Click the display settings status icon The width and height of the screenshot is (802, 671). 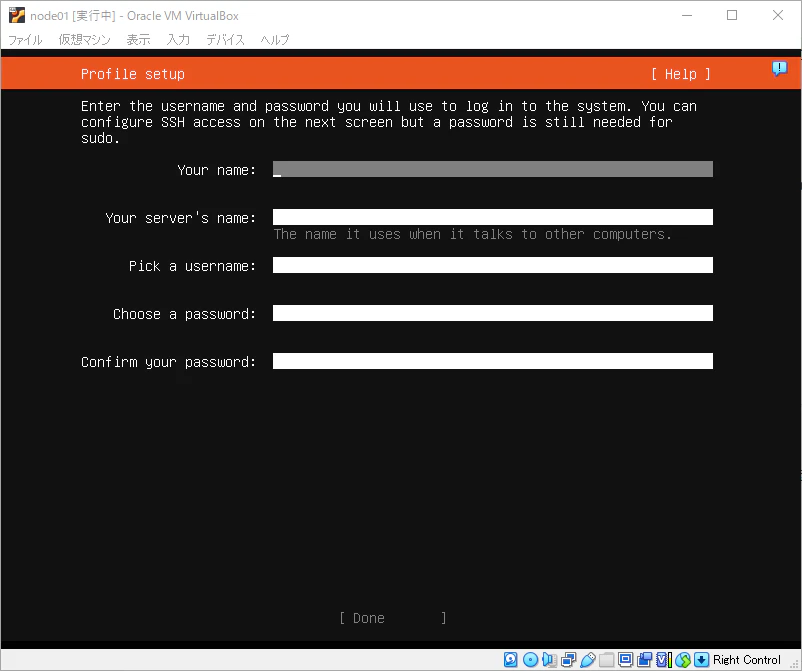(x=626, y=660)
